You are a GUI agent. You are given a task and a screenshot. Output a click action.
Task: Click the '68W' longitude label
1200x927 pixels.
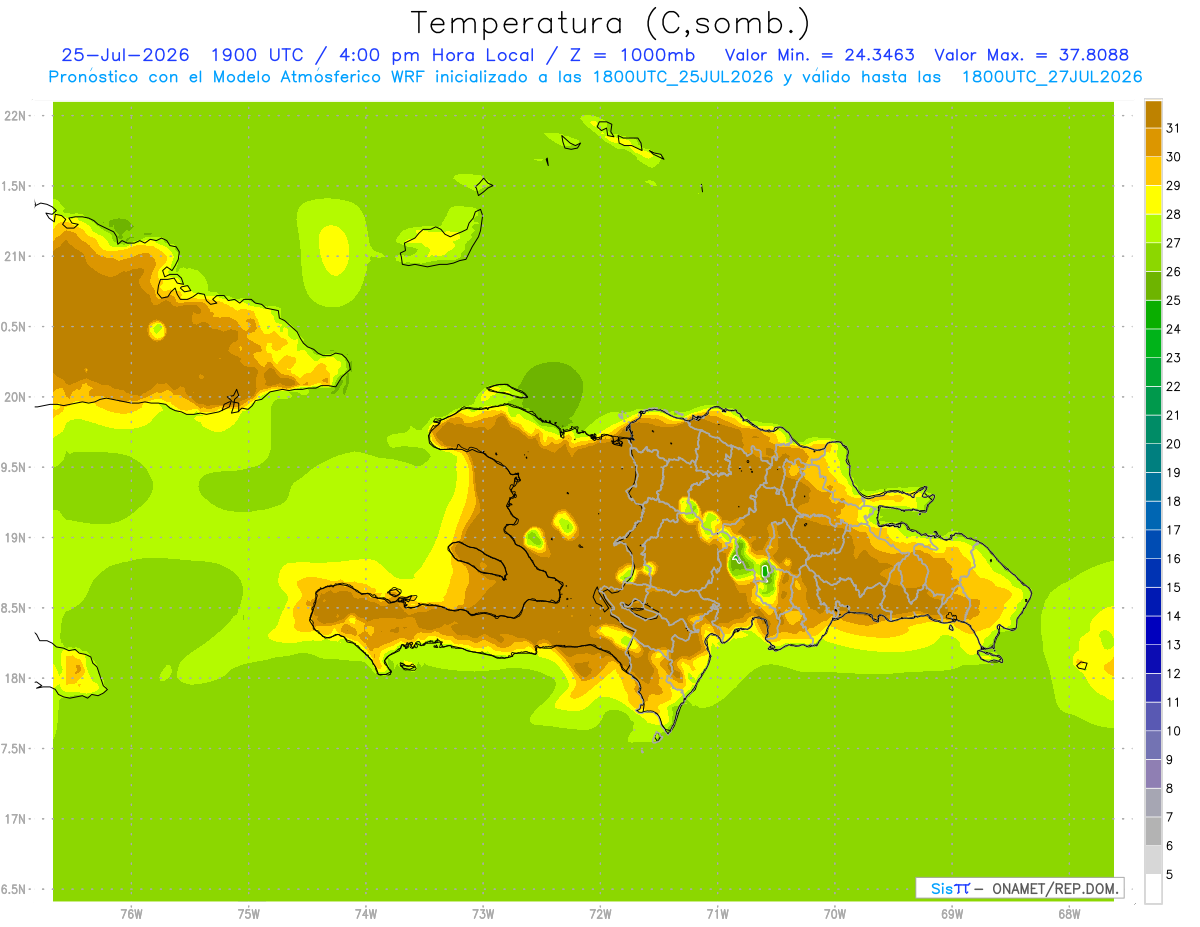point(1069,914)
